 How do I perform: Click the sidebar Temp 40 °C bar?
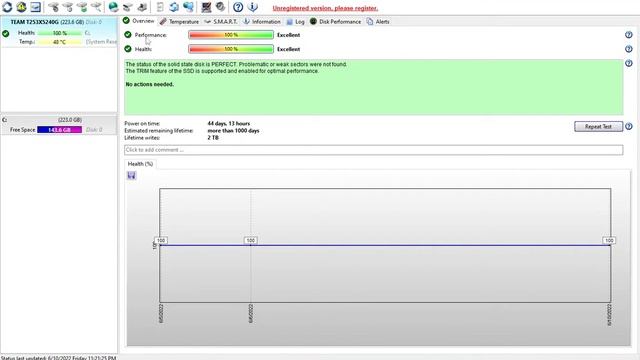[60, 42]
